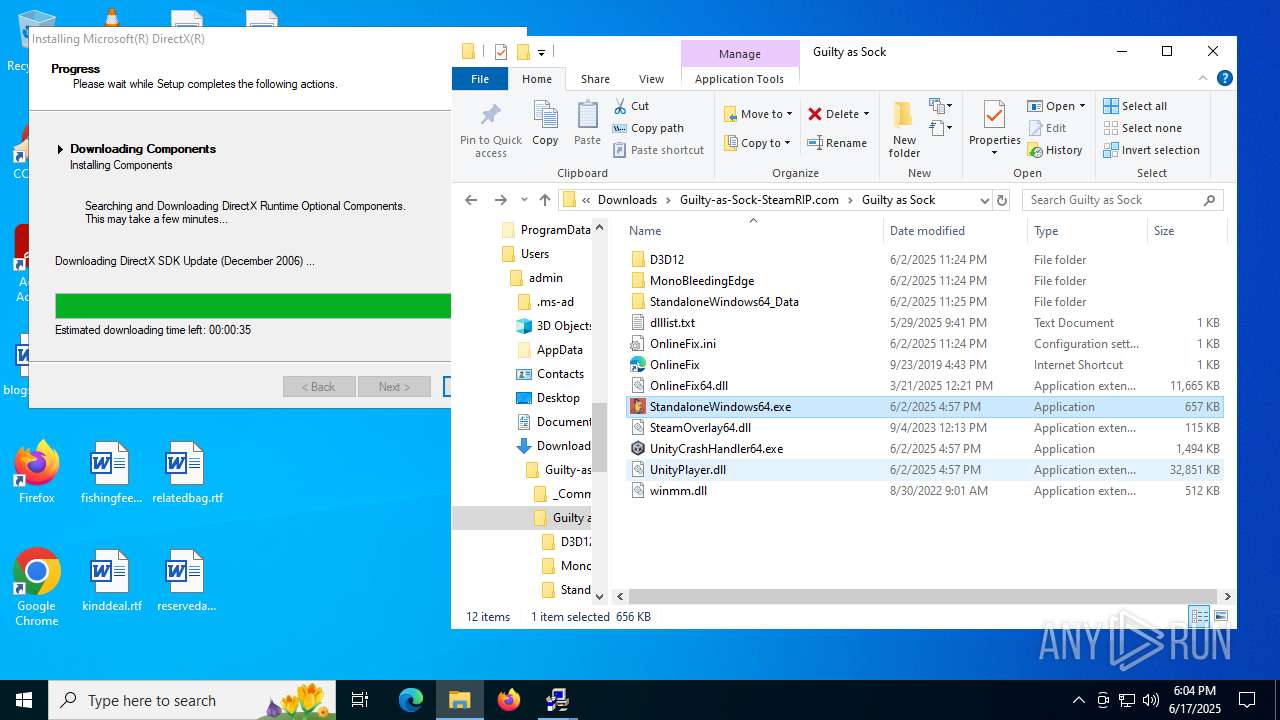Click Downloads in address breadcrumb
This screenshot has width=1280, height=720.
pos(627,200)
